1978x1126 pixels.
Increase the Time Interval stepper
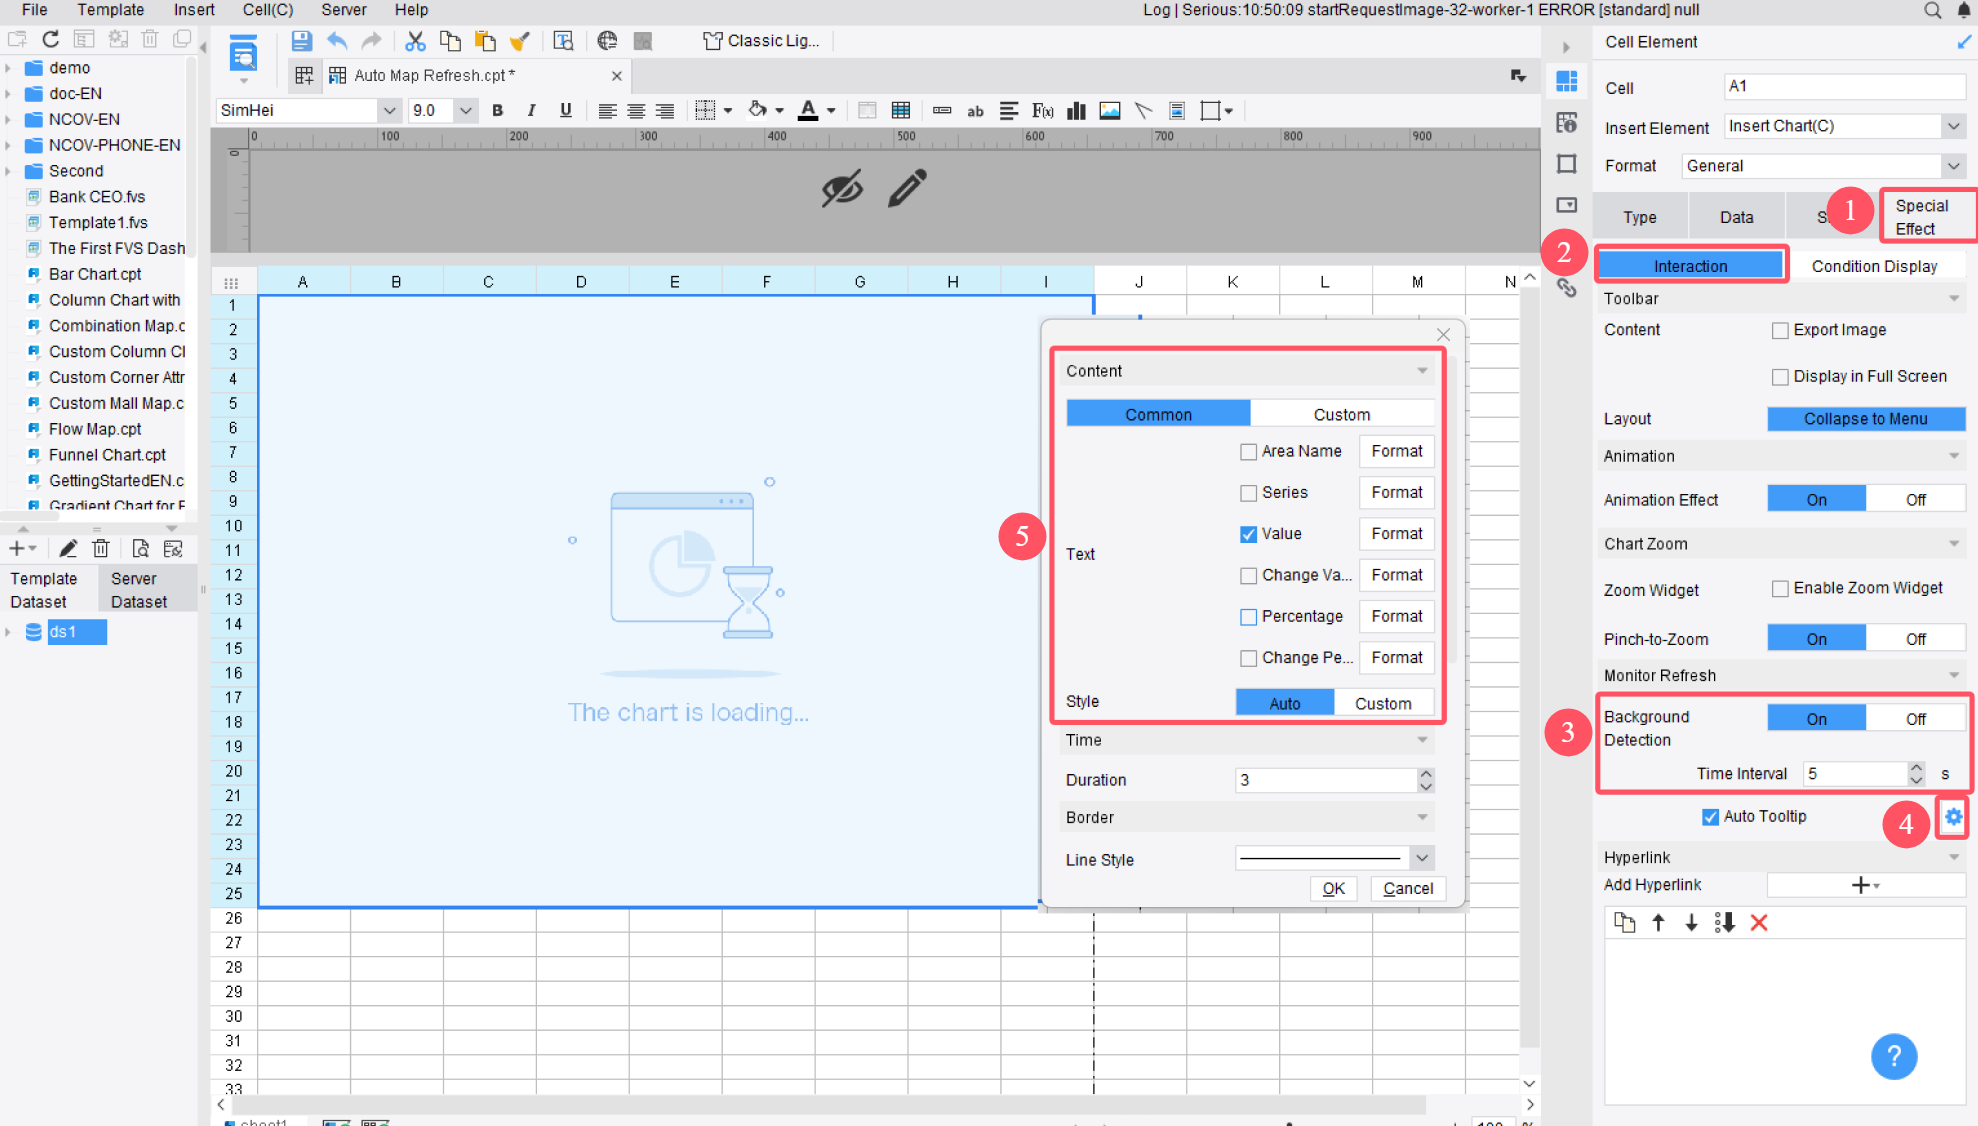pos(1915,768)
